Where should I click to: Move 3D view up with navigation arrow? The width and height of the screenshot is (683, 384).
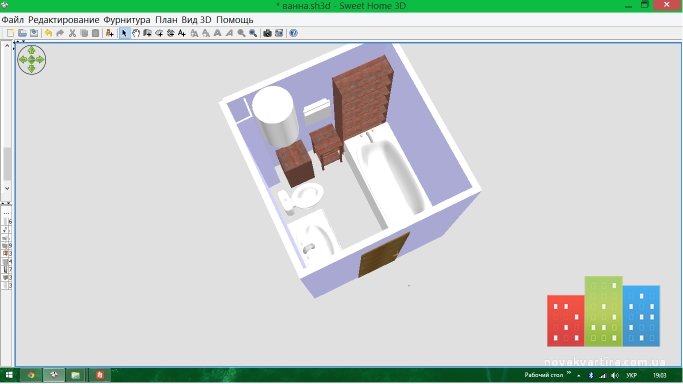[31, 51]
